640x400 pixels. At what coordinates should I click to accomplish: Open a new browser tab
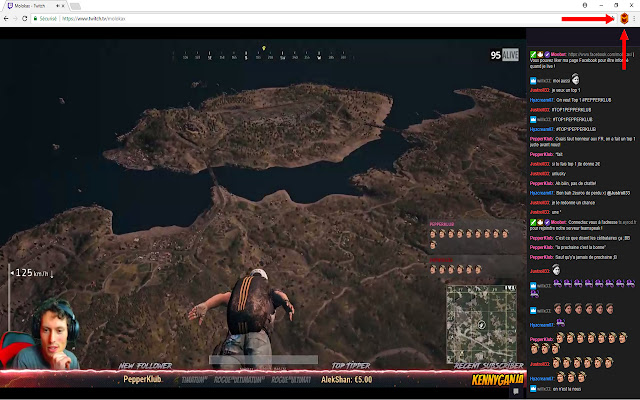click(76, 6)
